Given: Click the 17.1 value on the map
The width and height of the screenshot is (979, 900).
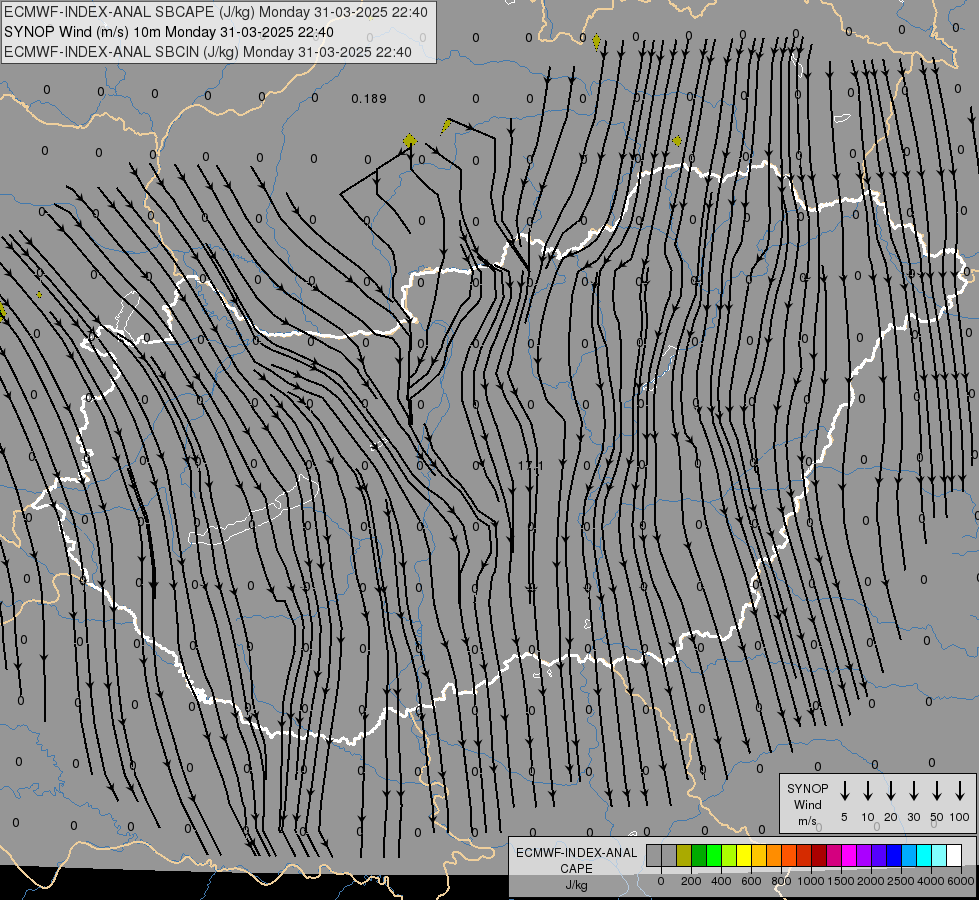Looking at the screenshot, I should (531, 466).
